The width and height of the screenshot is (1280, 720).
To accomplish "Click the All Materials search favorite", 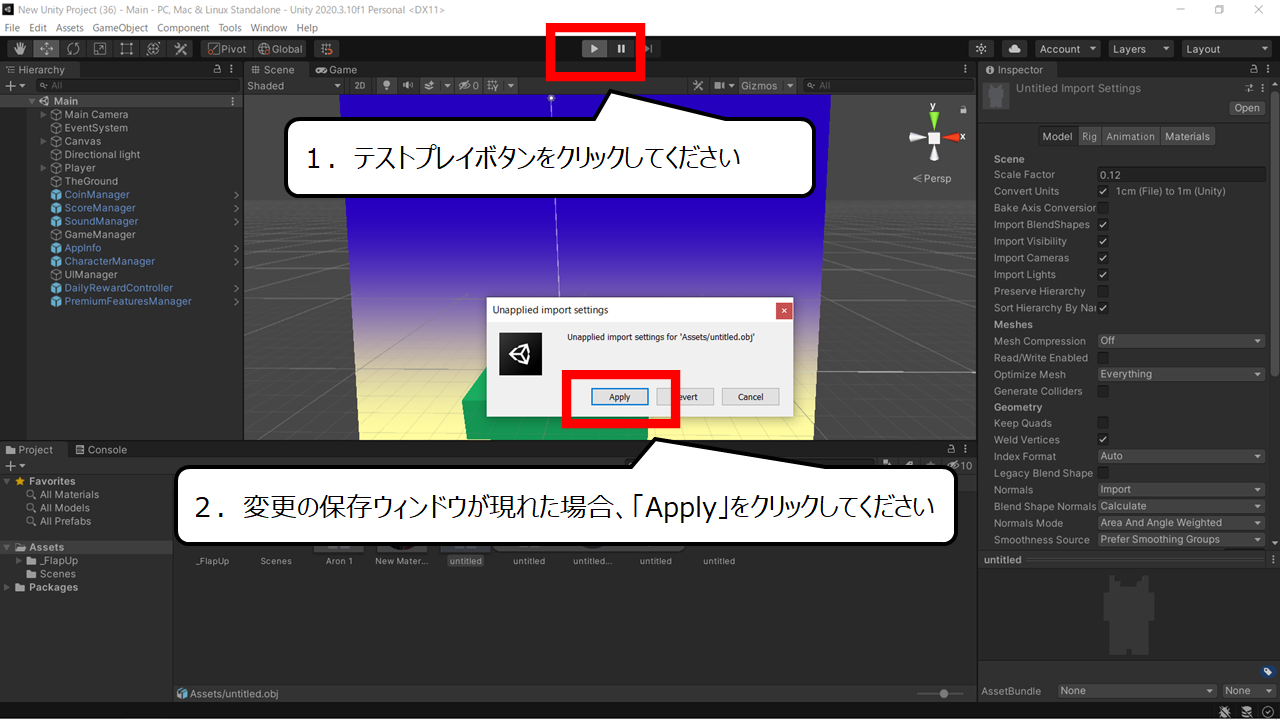I will pos(69,495).
